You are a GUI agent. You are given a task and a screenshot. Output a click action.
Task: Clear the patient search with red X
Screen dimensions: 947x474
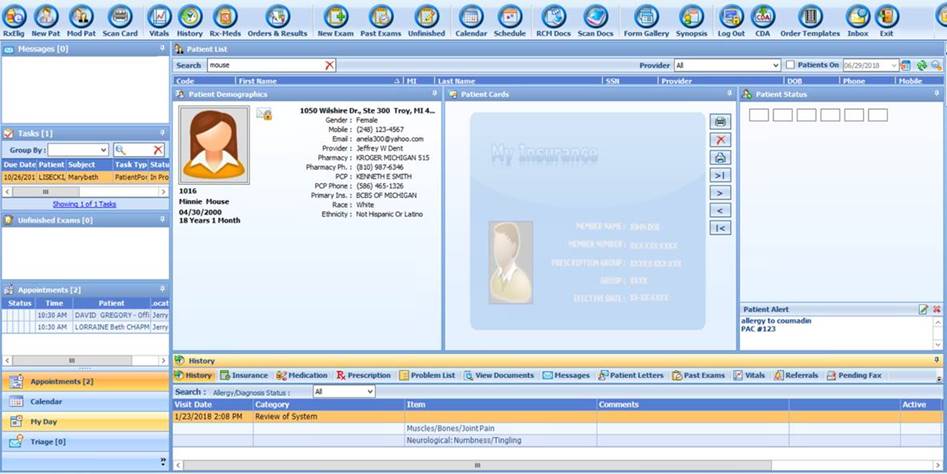329,65
